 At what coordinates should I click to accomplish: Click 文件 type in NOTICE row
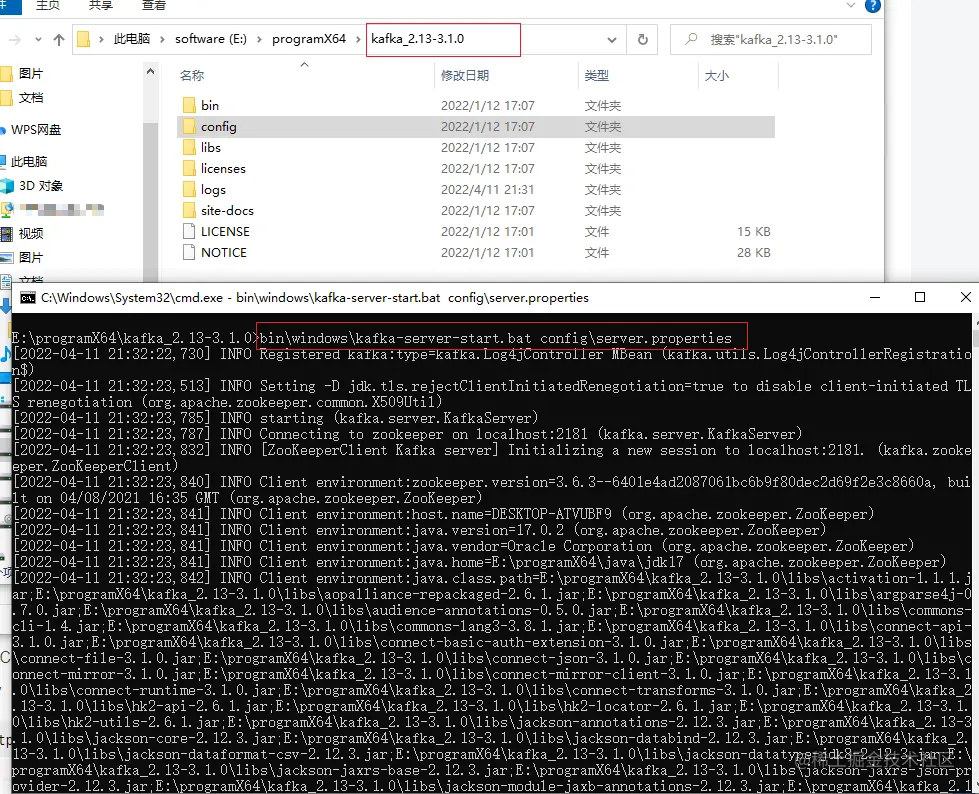(x=596, y=252)
